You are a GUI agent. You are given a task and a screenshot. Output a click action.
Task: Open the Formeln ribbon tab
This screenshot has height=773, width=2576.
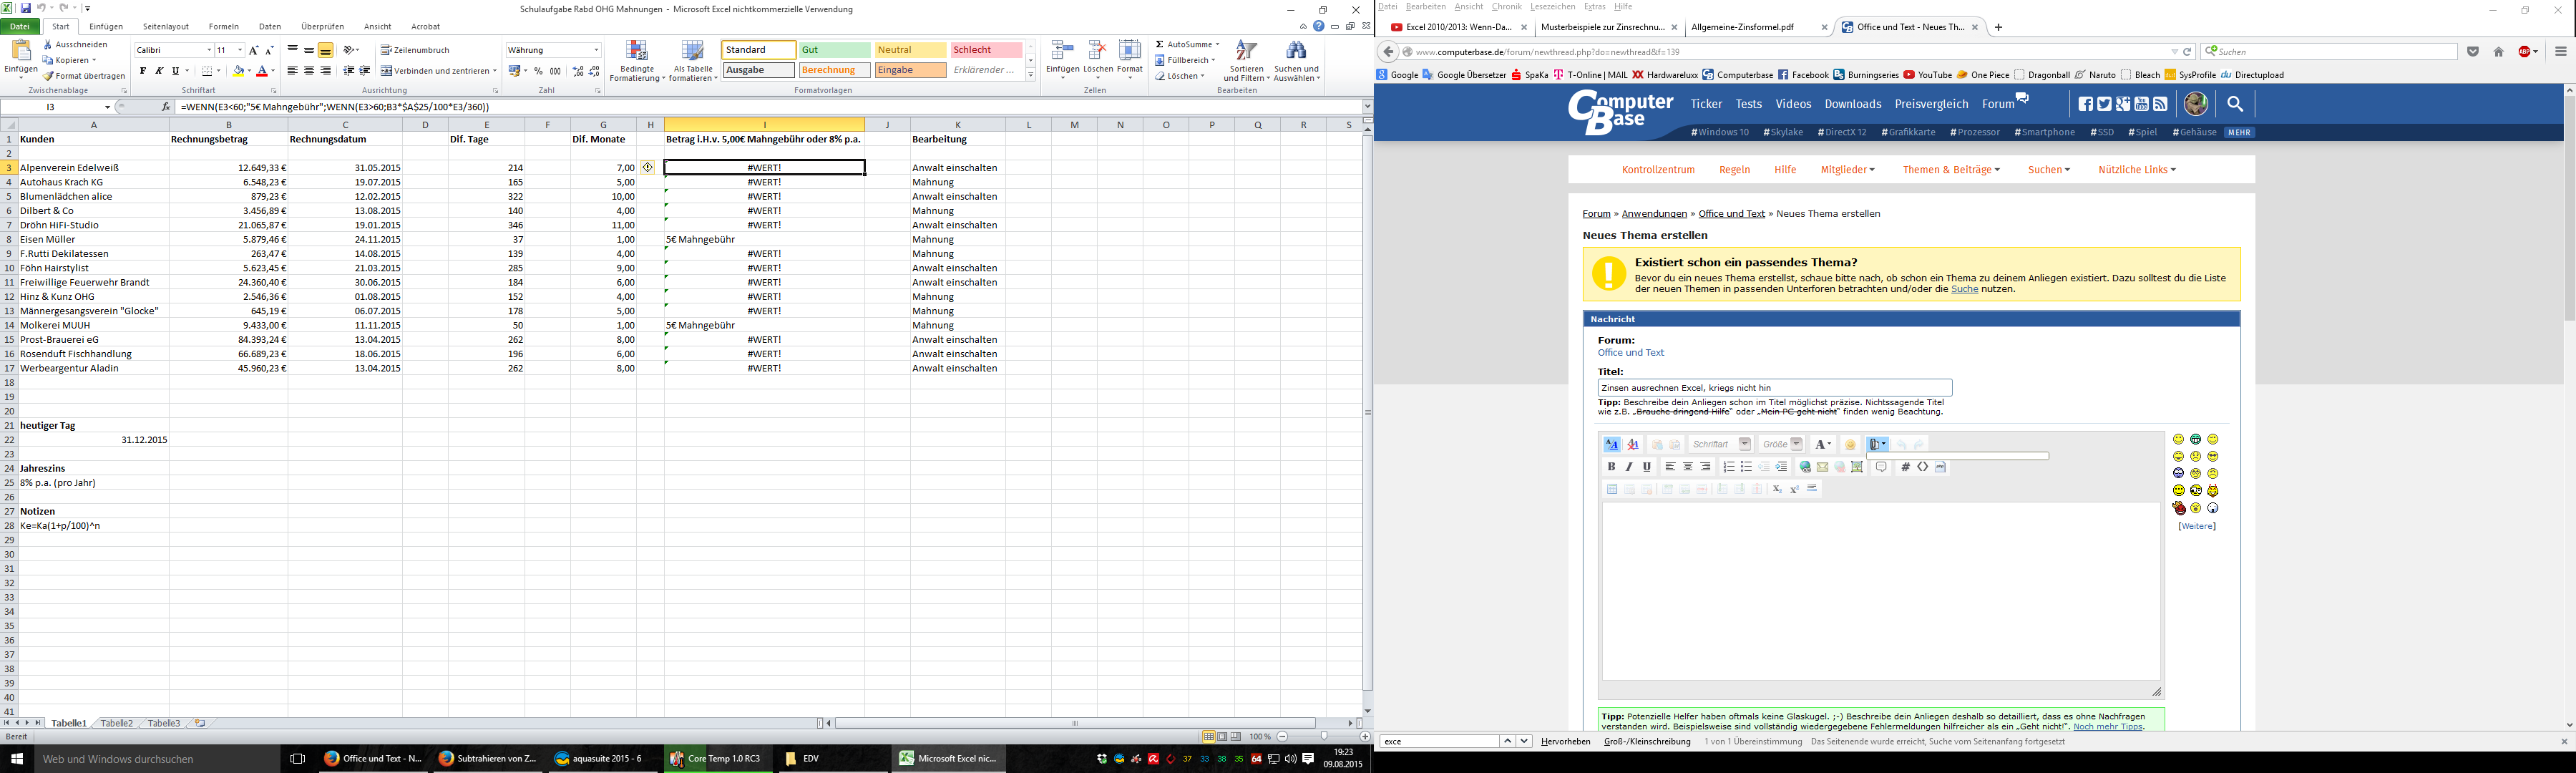[223, 27]
